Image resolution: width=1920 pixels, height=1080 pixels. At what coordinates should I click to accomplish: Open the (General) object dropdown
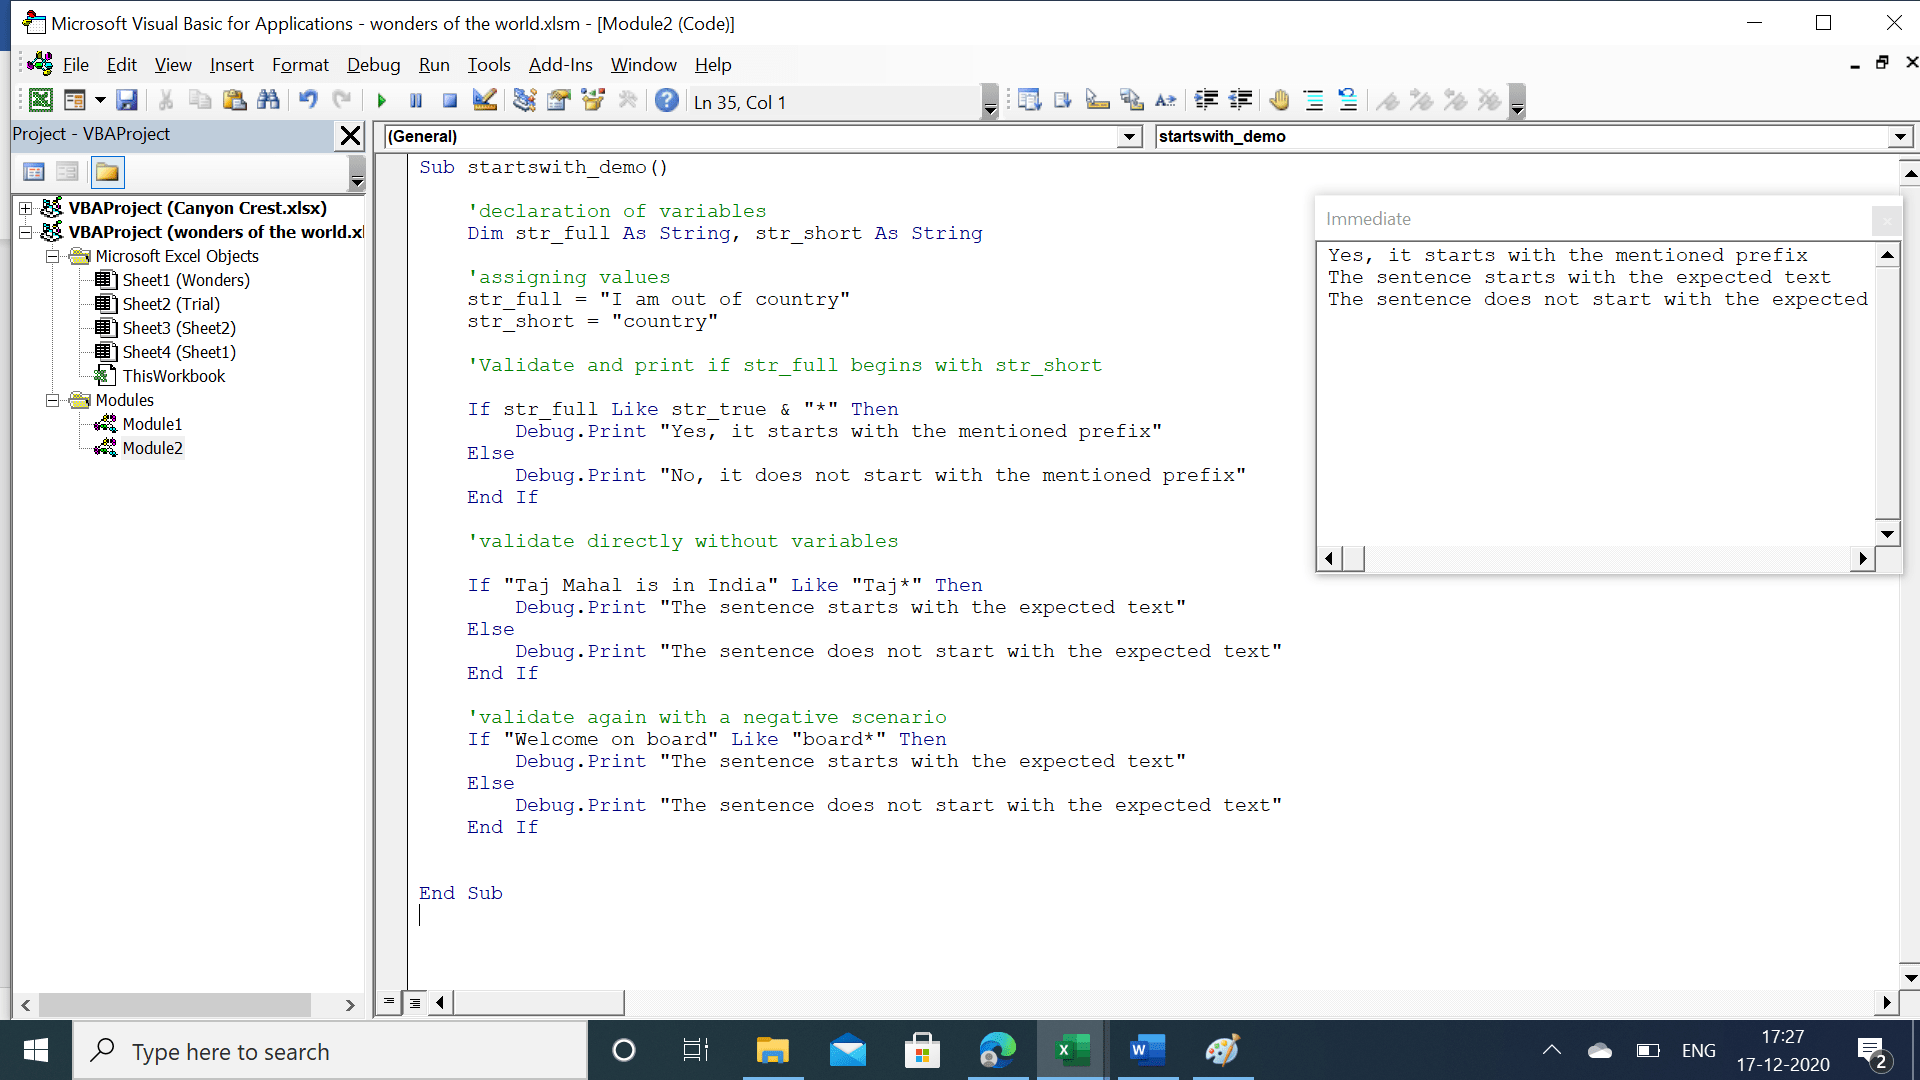tap(1129, 137)
